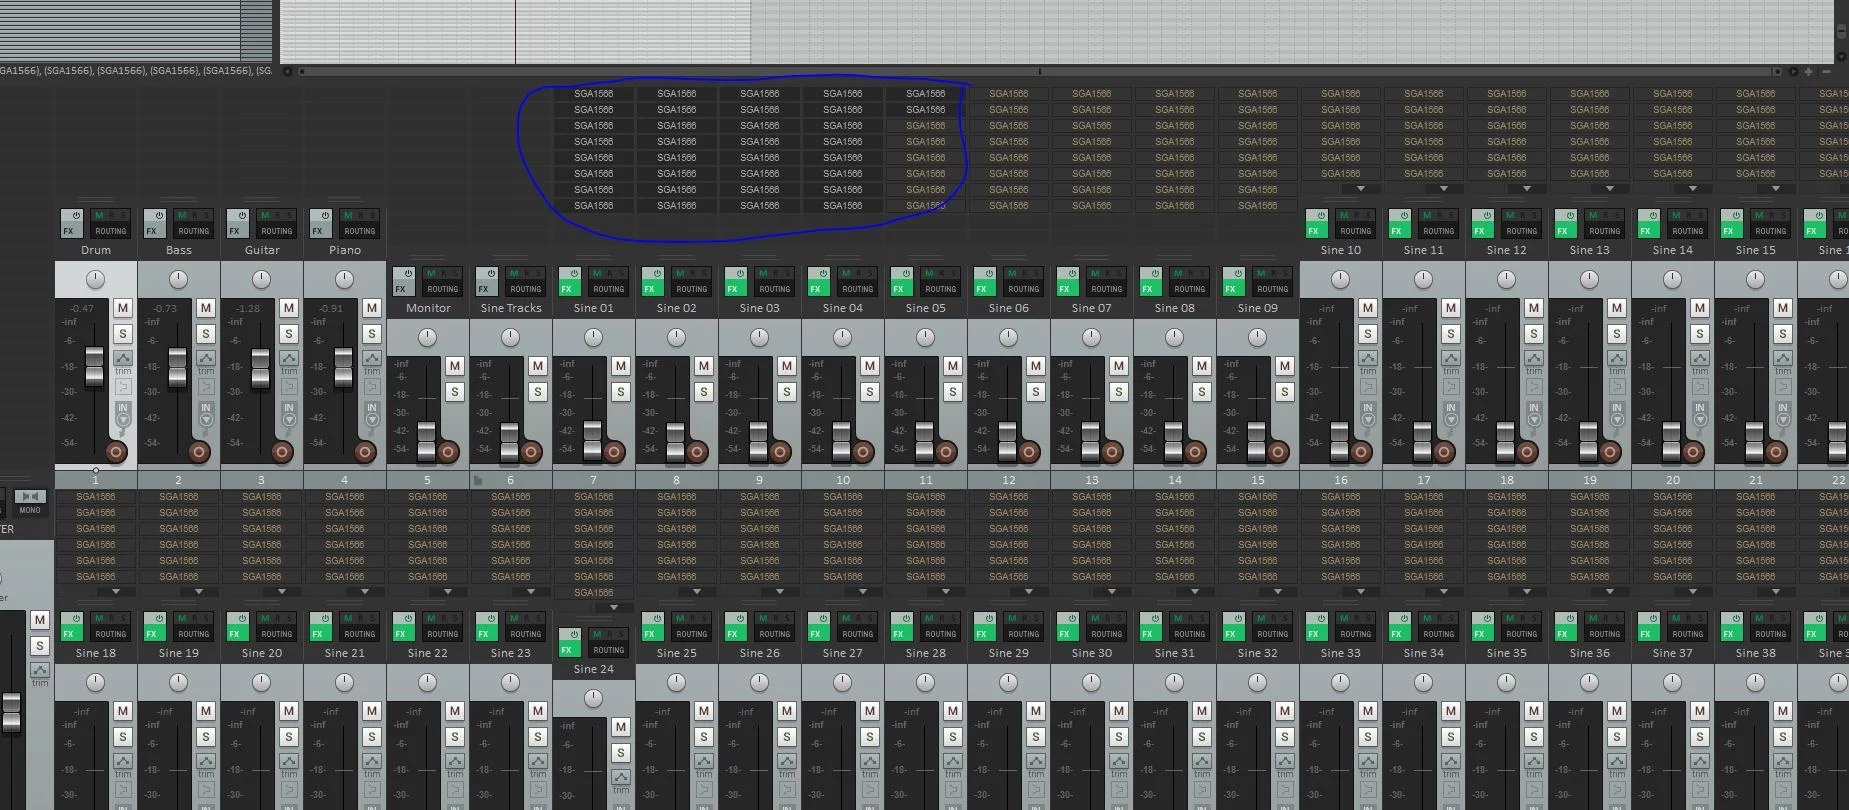The height and width of the screenshot is (810, 1849).
Task: Click the Sine 05 track volume fader
Action: point(924,441)
